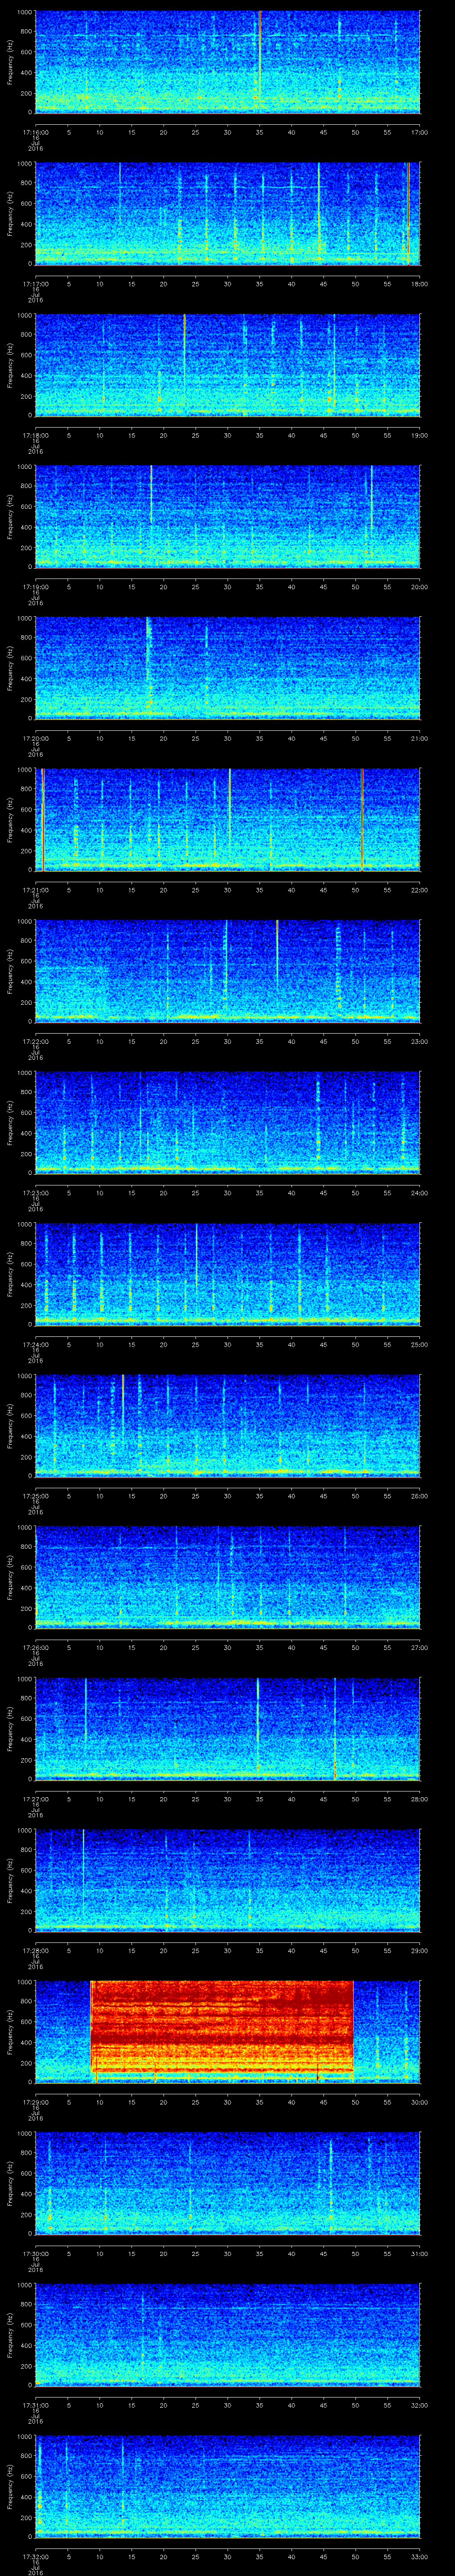Click the 17:26:00 start time label
The width and height of the screenshot is (455, 2576).
coord(35,1647)
